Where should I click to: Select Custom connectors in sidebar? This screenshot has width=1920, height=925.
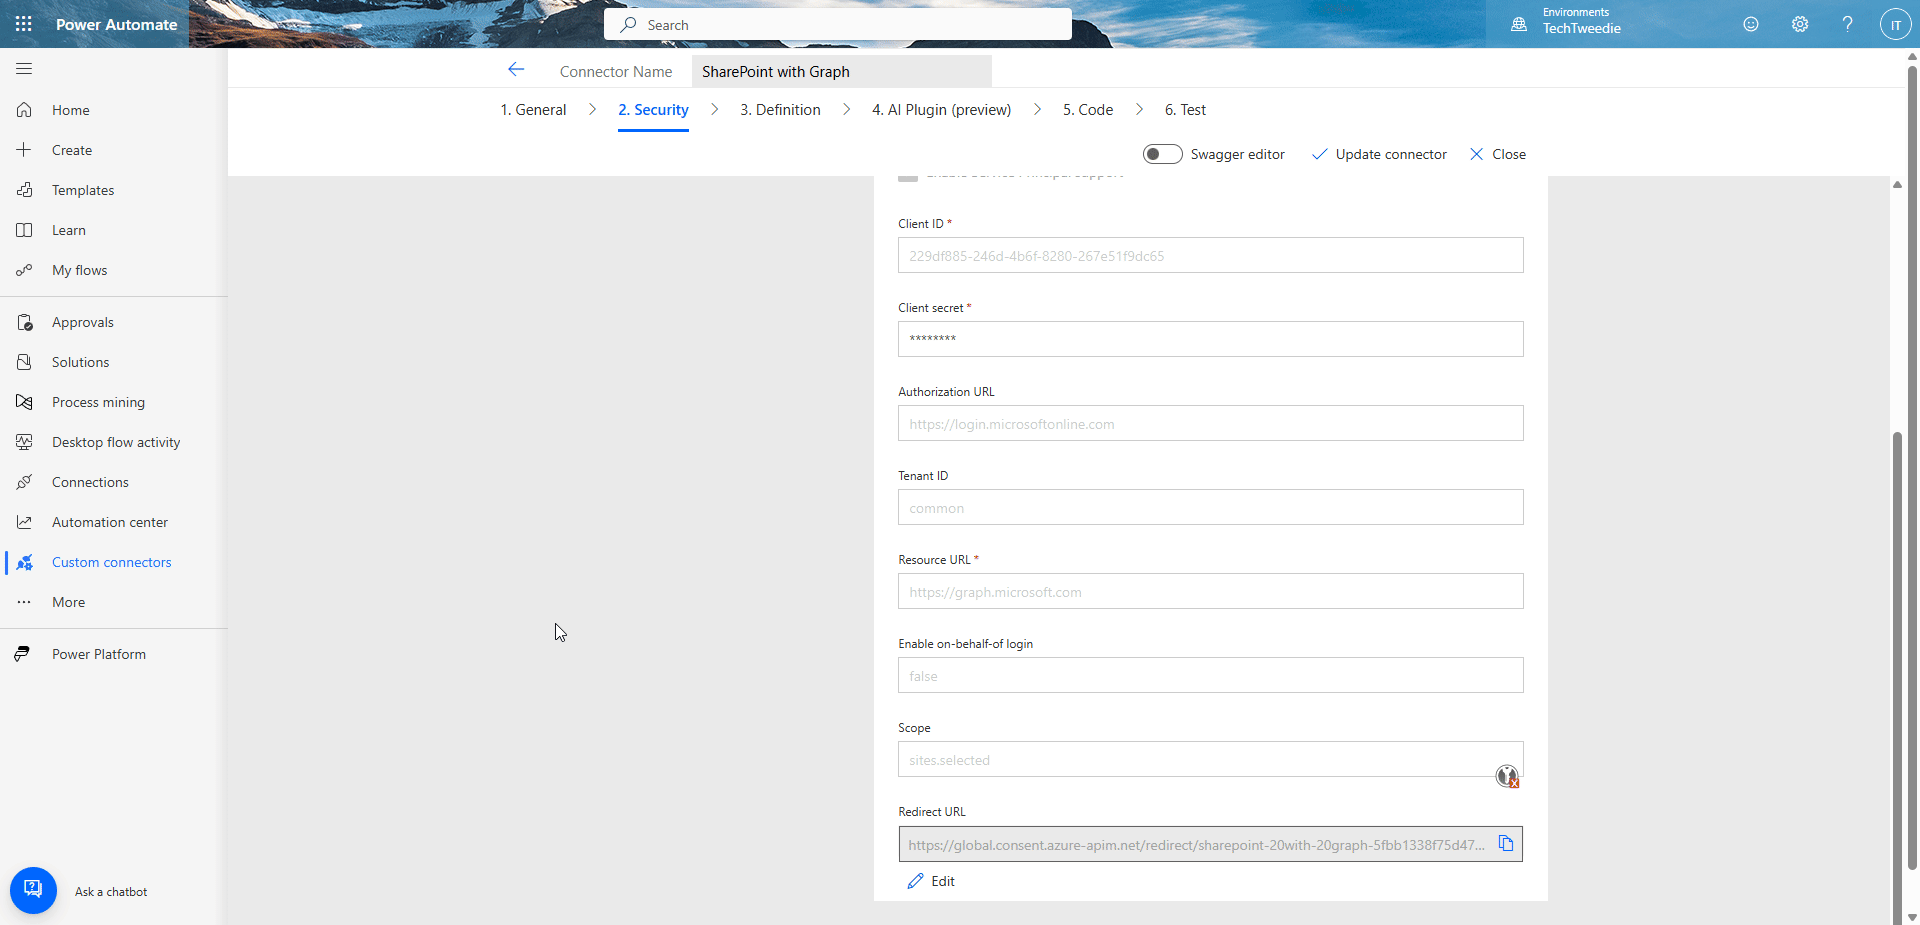(111, 561)
